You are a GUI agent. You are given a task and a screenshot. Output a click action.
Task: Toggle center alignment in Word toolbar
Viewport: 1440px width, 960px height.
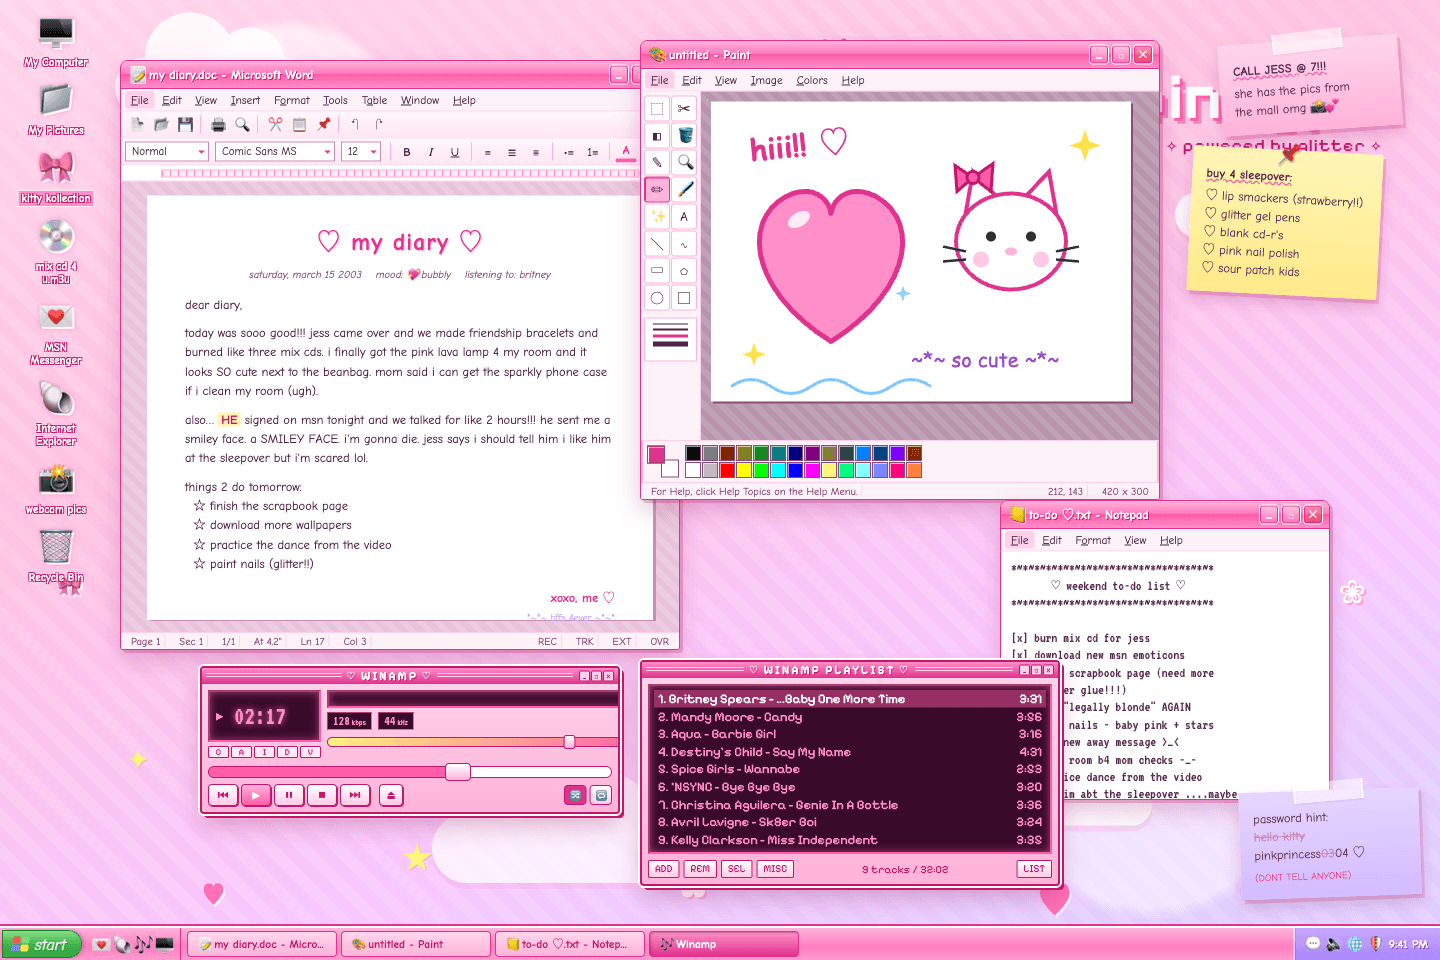point(512,152)
